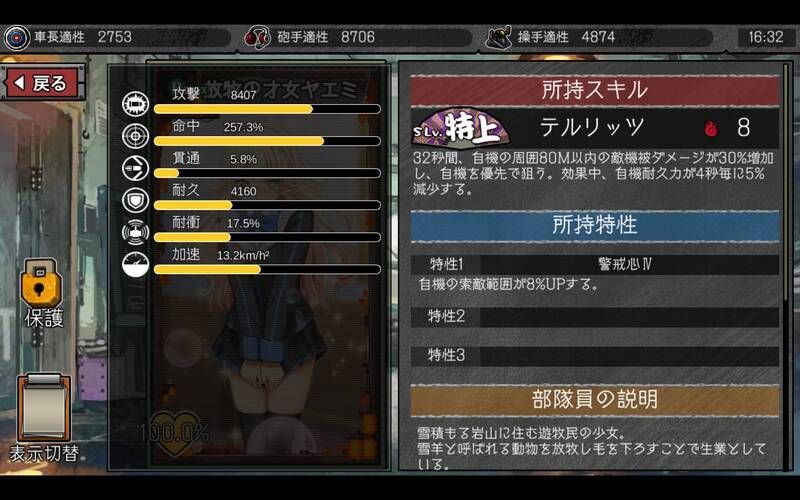Viewport: 800px width, 500px height.
Task: Select the 所持特性 blue header tab
Action: coord(595,225)
